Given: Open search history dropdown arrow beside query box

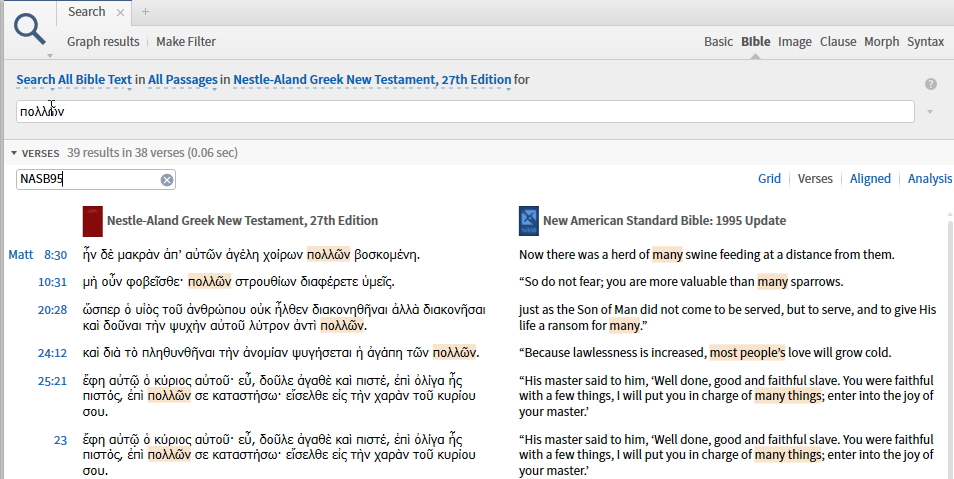Looking at the screenshot, I should 930,112.
